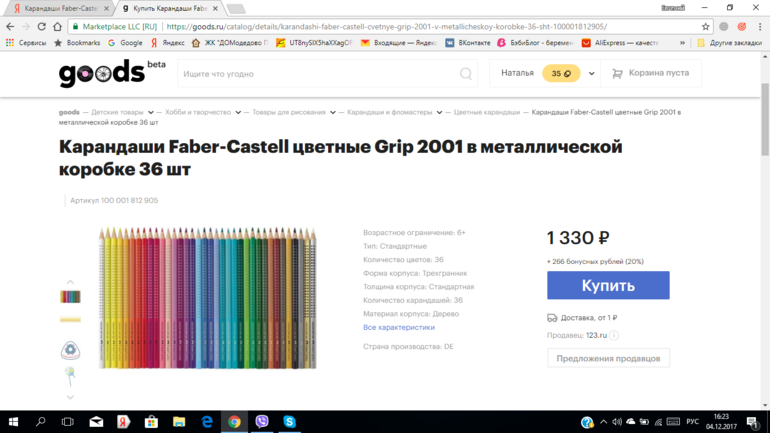The height and width of the screenshot is (433, 770).
Task: Reload the page with refresh icon
Action: [x=41, y=27]
